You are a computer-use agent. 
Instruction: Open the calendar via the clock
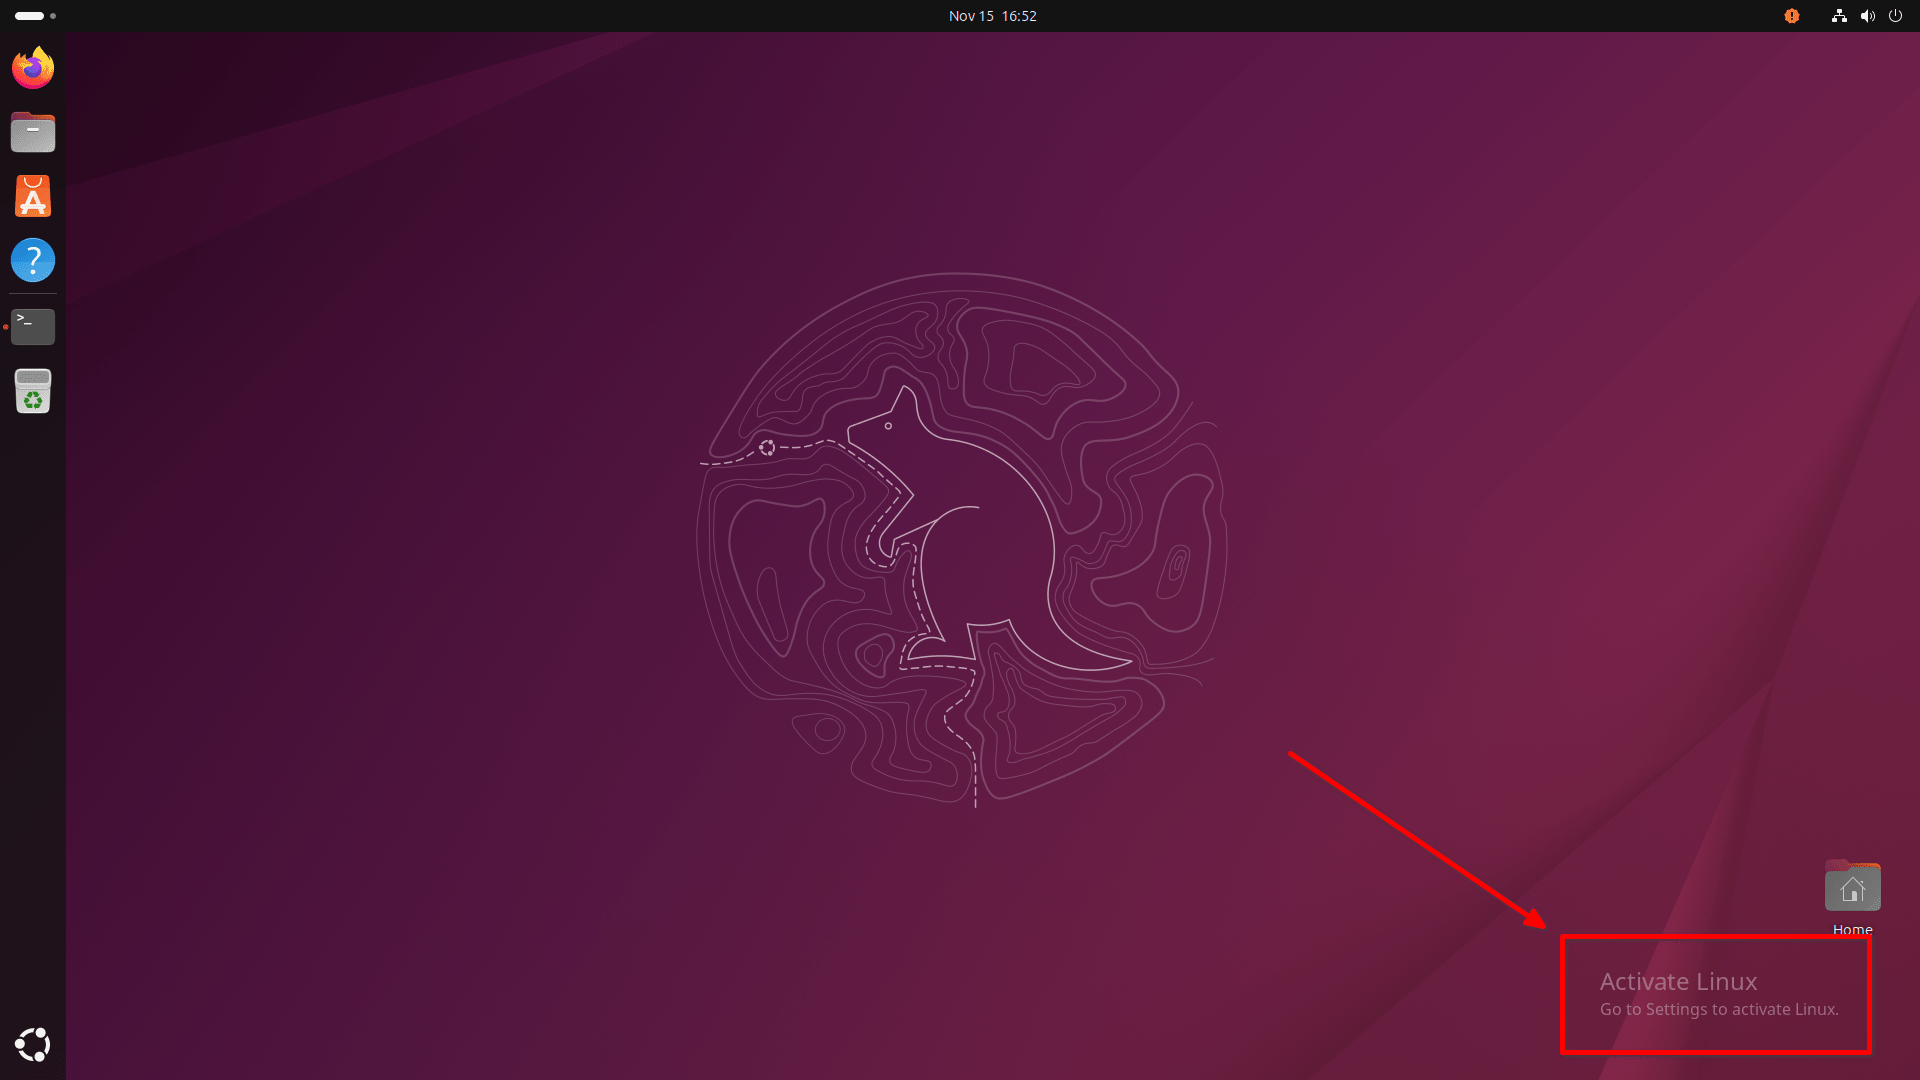click(x=991, y=16)
